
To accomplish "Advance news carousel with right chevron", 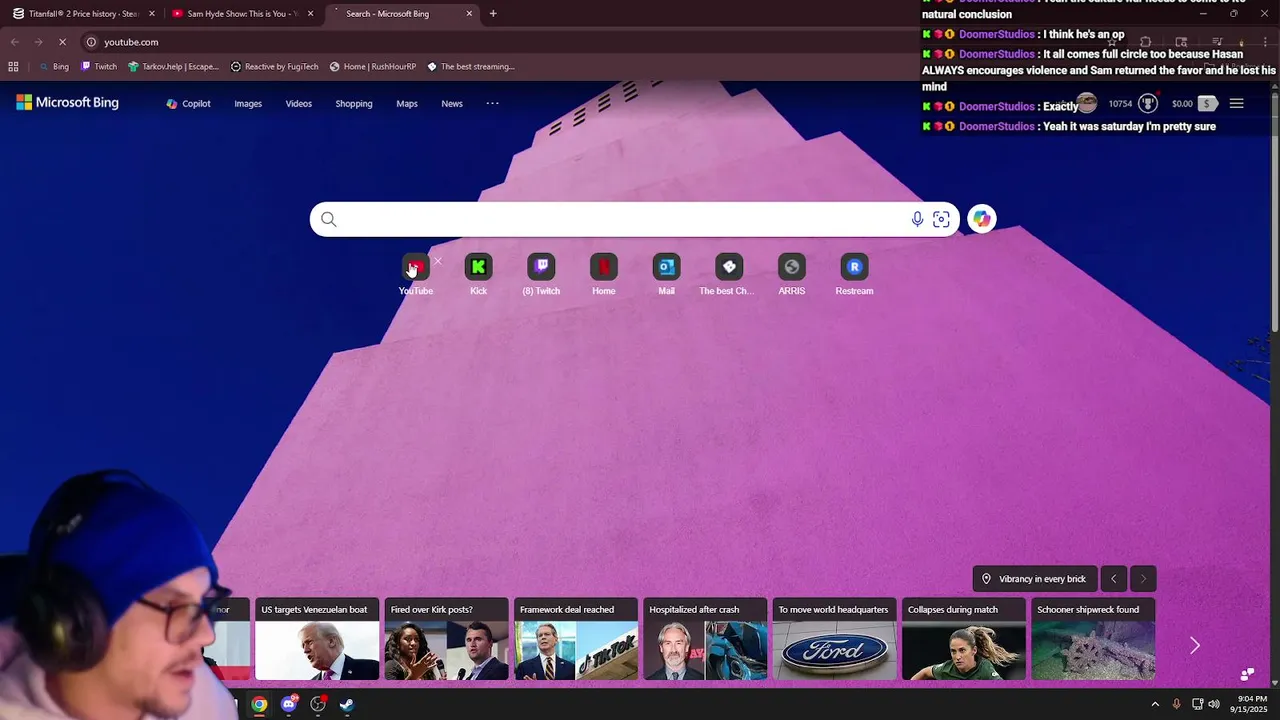I will (x=1194, y=645).
